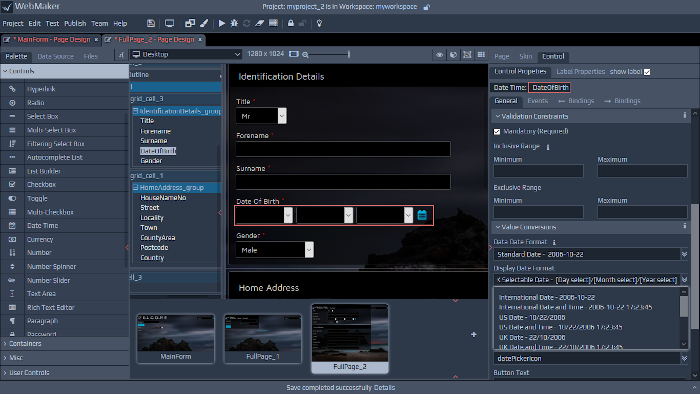The width and height of the screenshot is (700, 394).
Task: Open the Events tab
Action: [x=538, y=101]
